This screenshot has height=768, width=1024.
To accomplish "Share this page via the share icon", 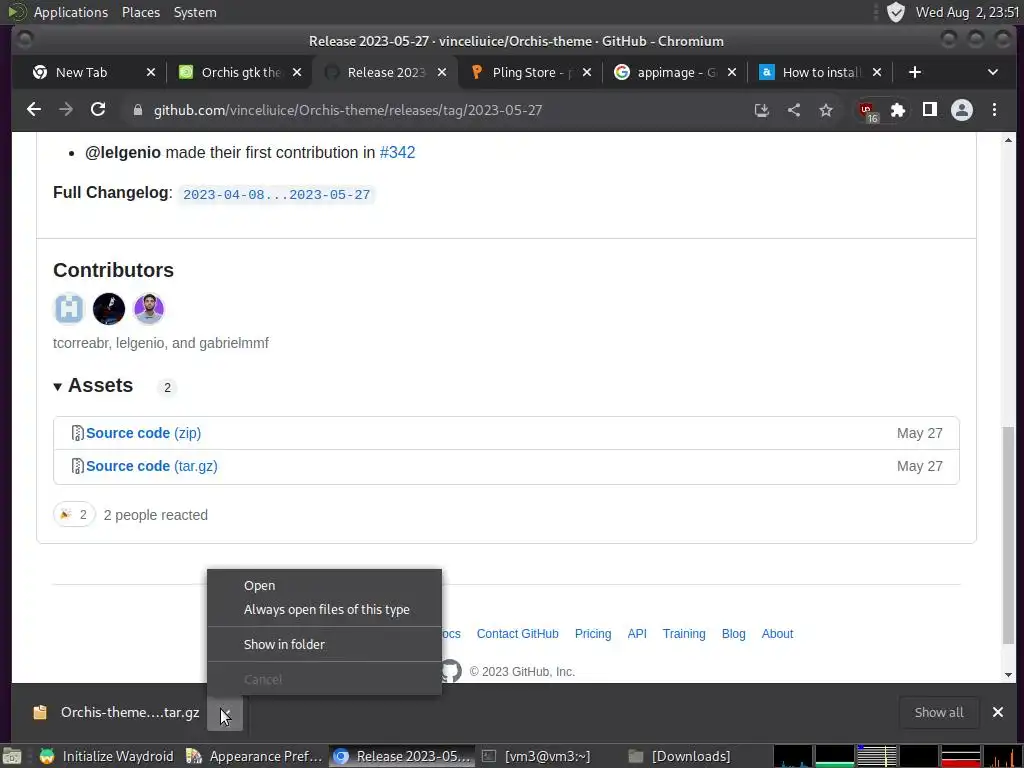I will pos(793,110).
